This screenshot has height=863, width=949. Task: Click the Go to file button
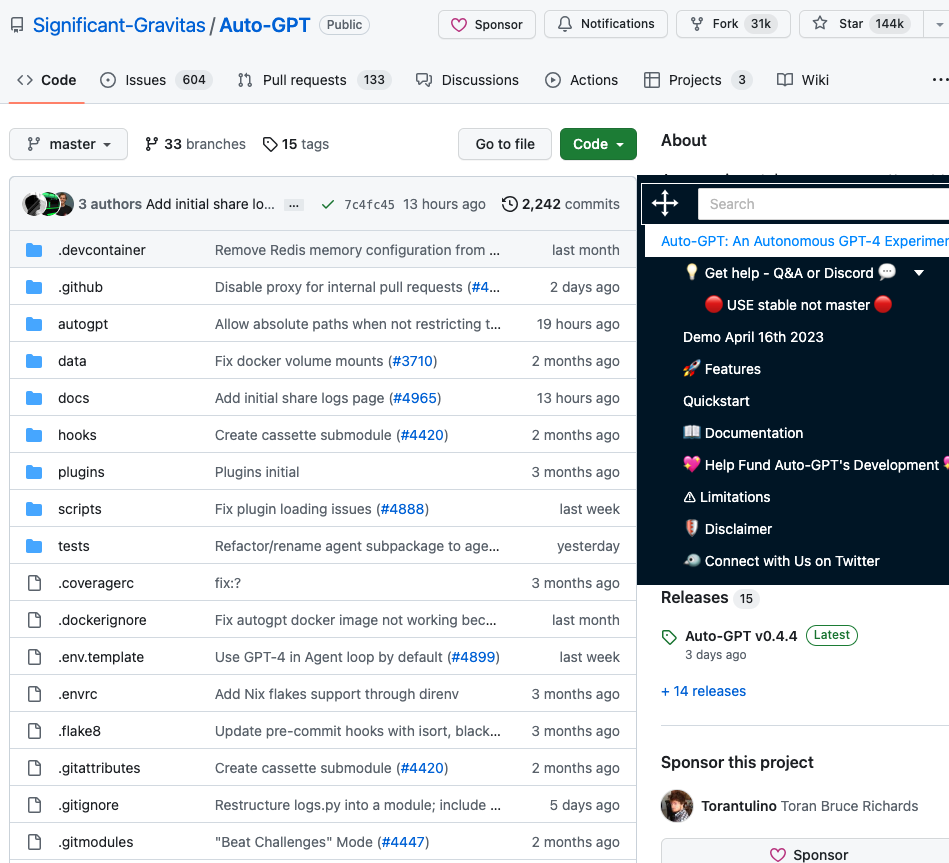[505, 144]
